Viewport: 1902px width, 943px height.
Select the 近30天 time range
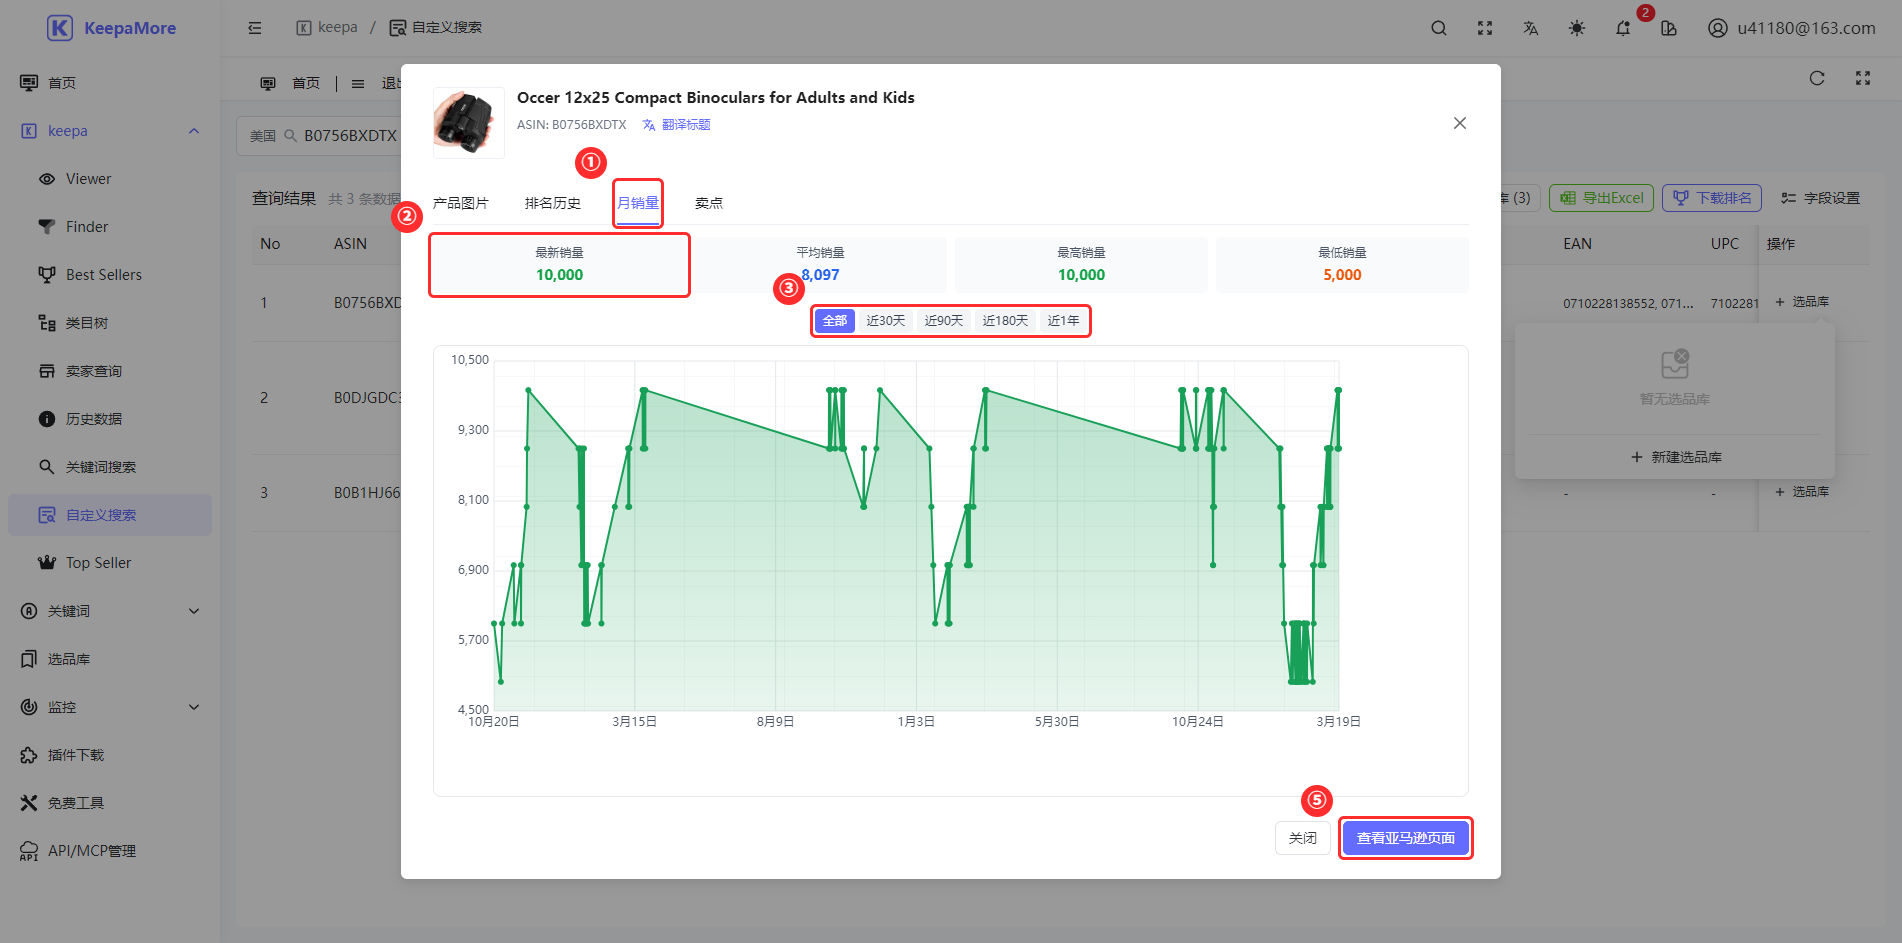[886, 321]
